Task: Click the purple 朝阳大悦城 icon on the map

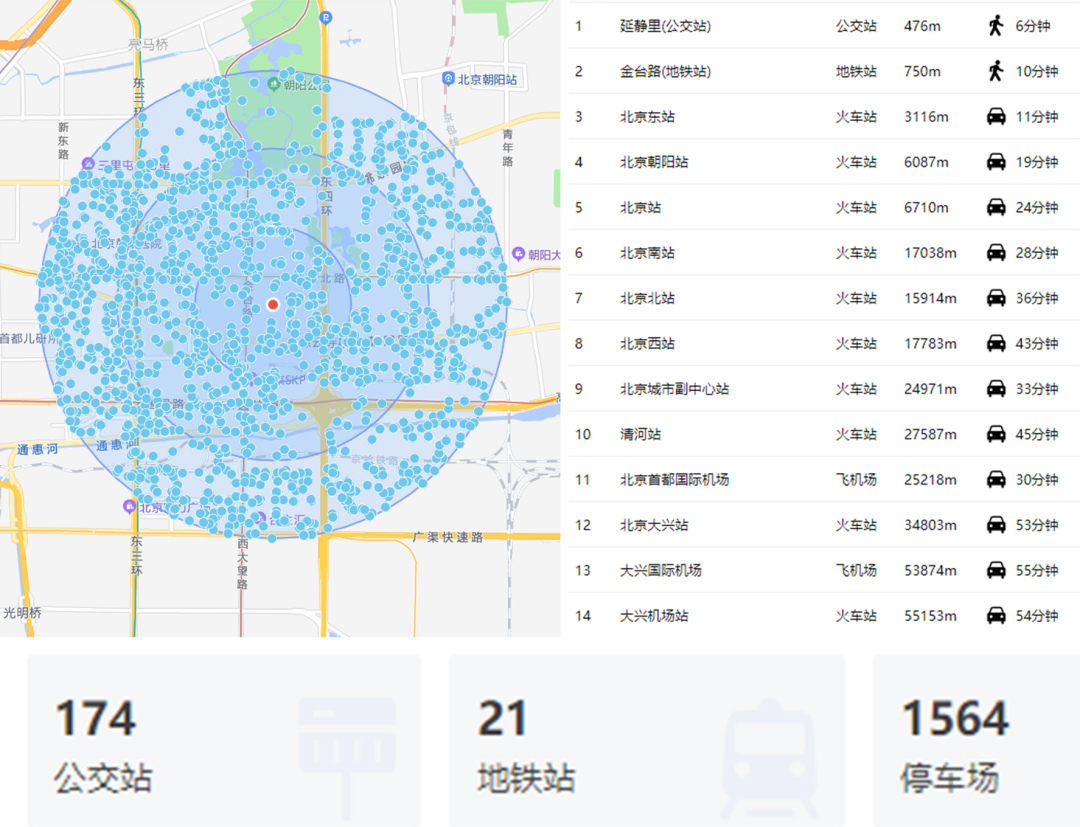Action: [518, 254]
